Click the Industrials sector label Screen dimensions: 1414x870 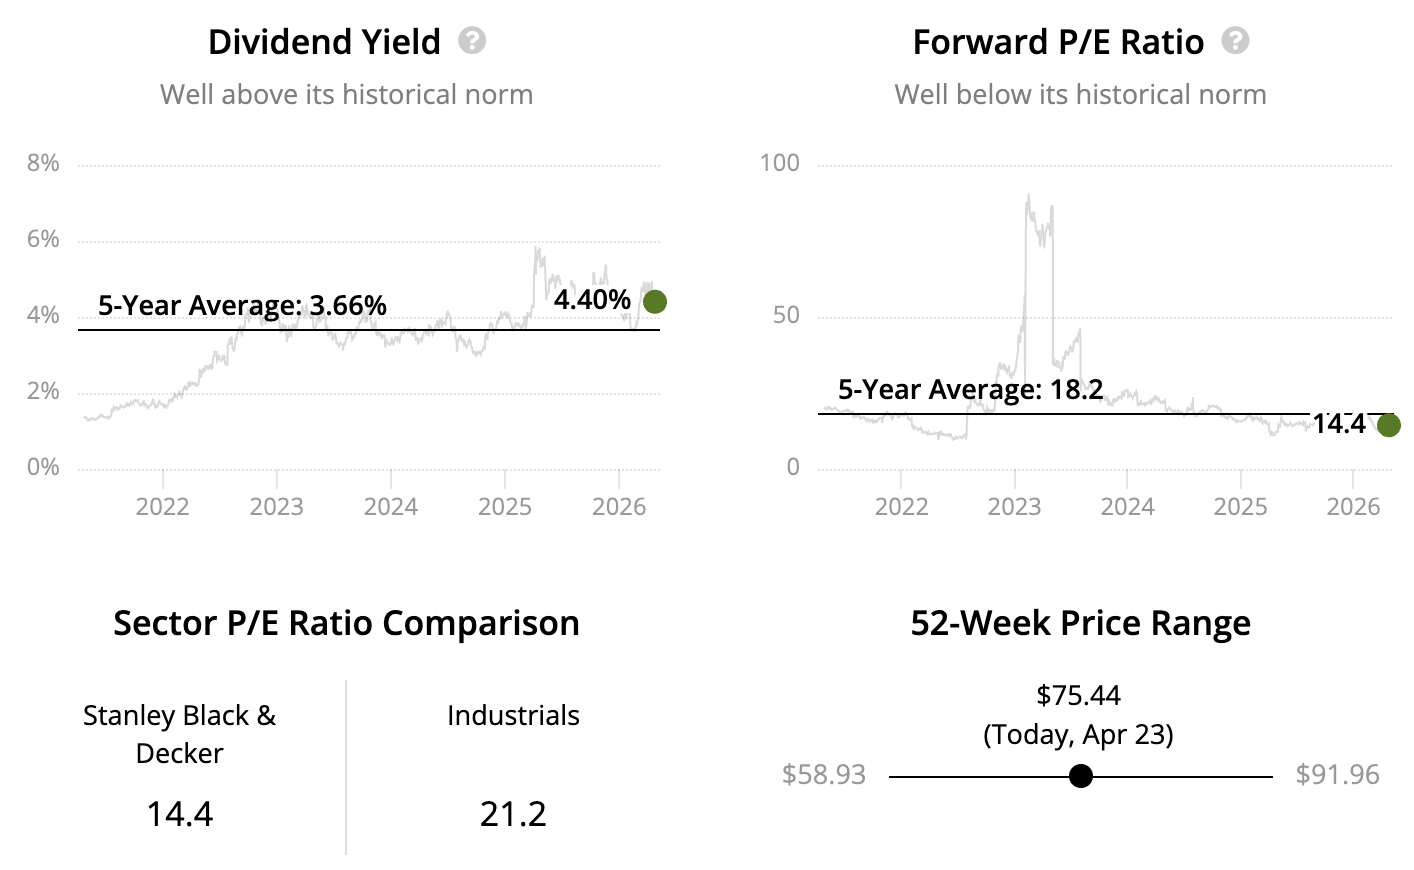pyautogui.click(x=513, y=715)
